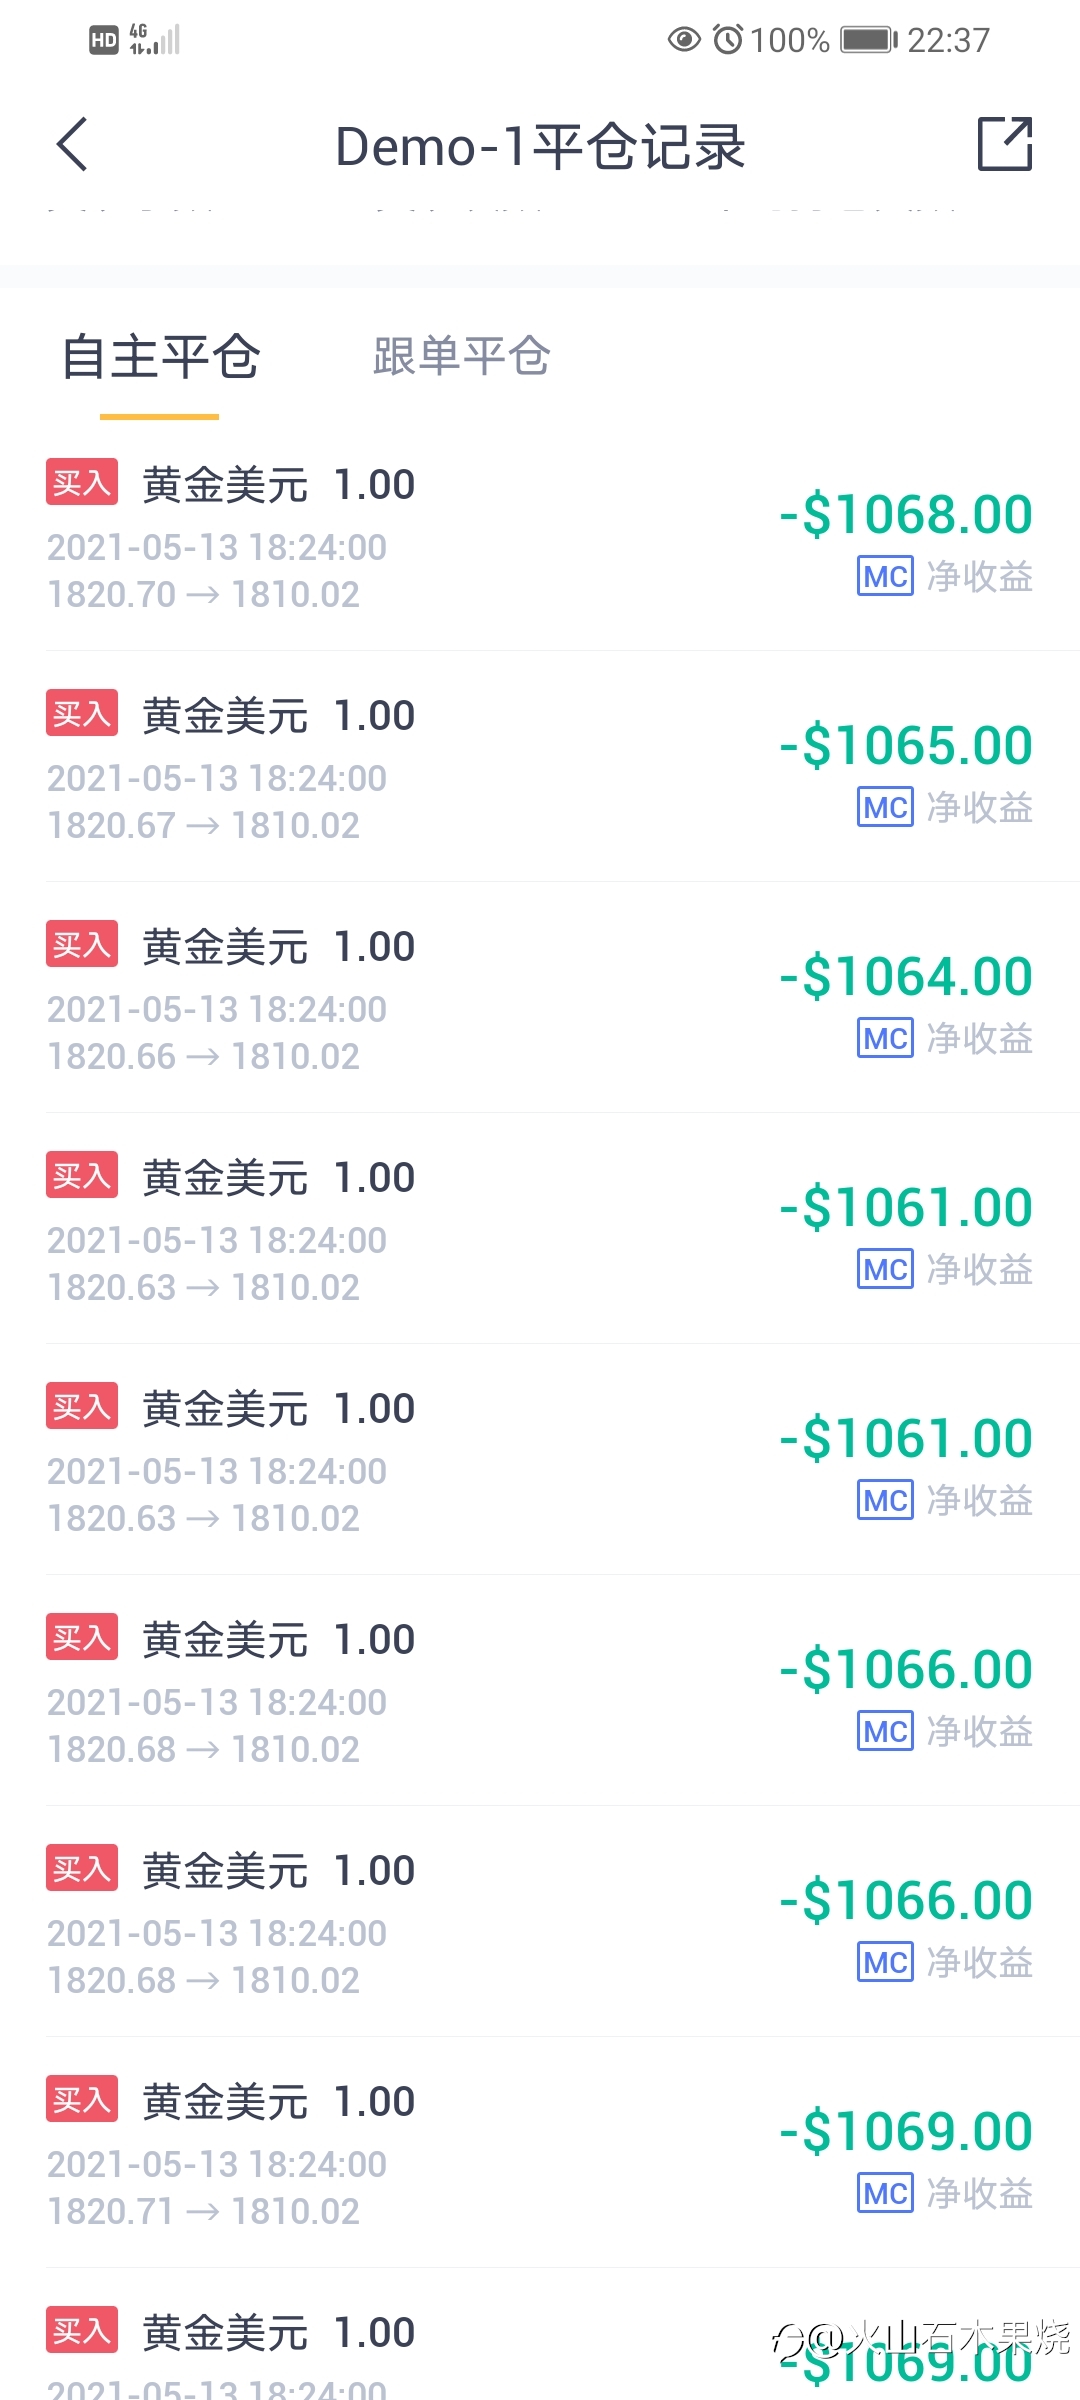
Task: Select the 自主平仓 tab
Action: click(160, 356)
